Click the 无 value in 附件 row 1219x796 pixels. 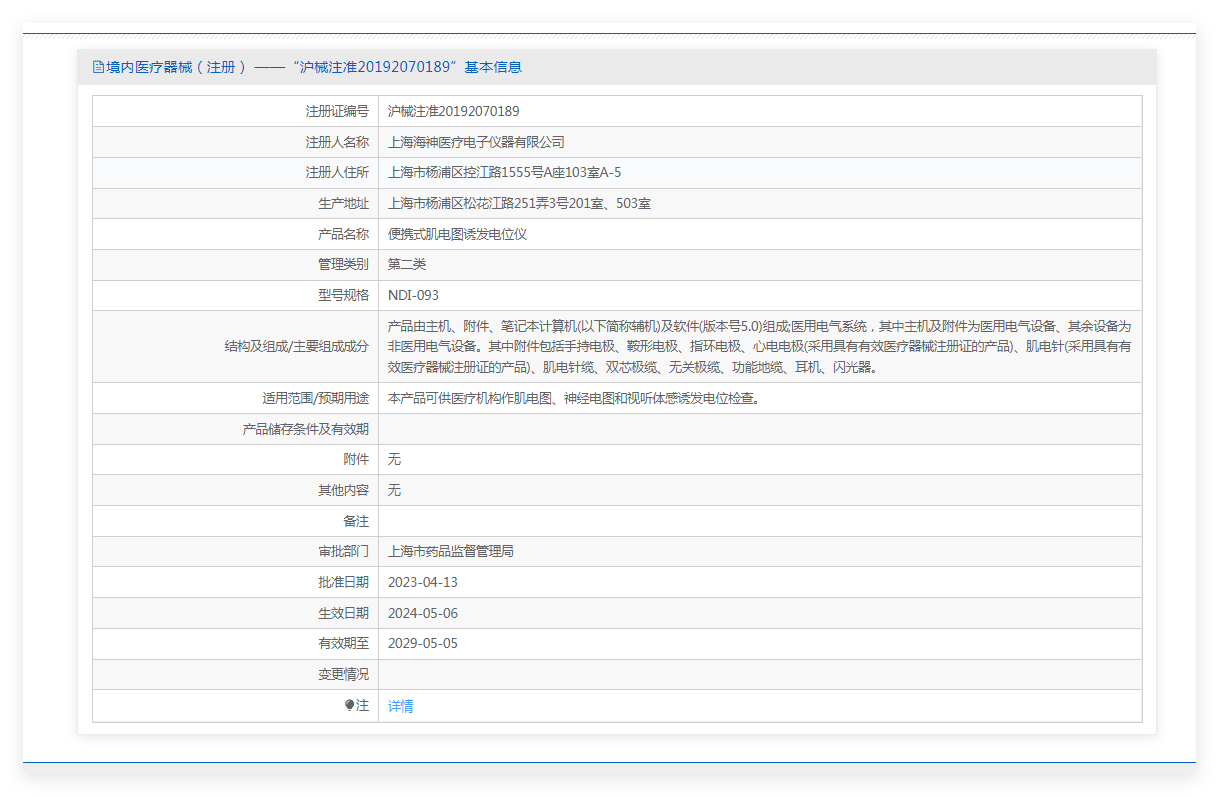click(394, 459)
